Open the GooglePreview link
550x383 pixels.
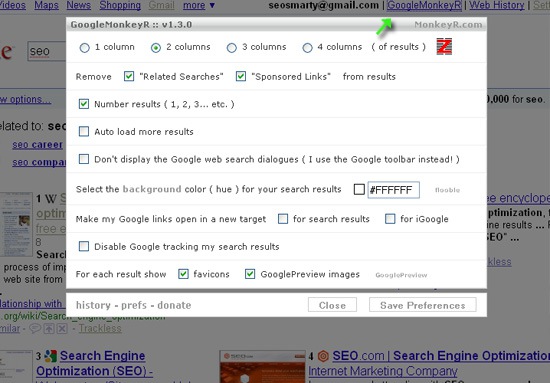pos(401,275)
